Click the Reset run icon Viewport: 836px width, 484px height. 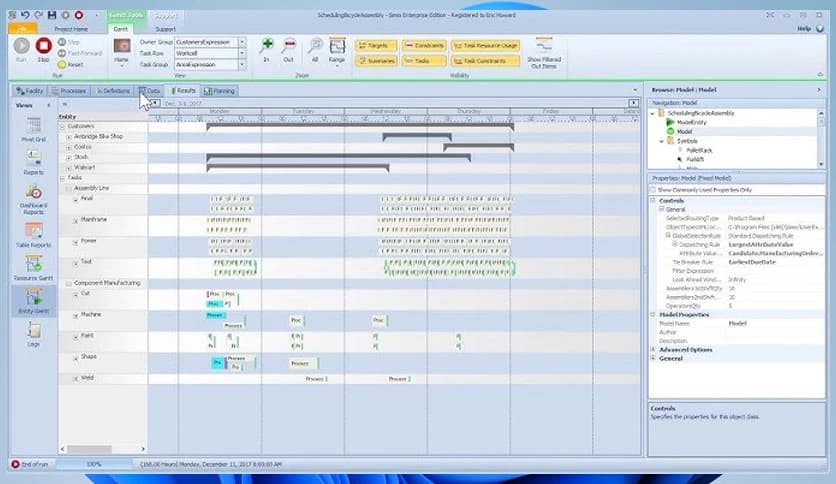62,64
